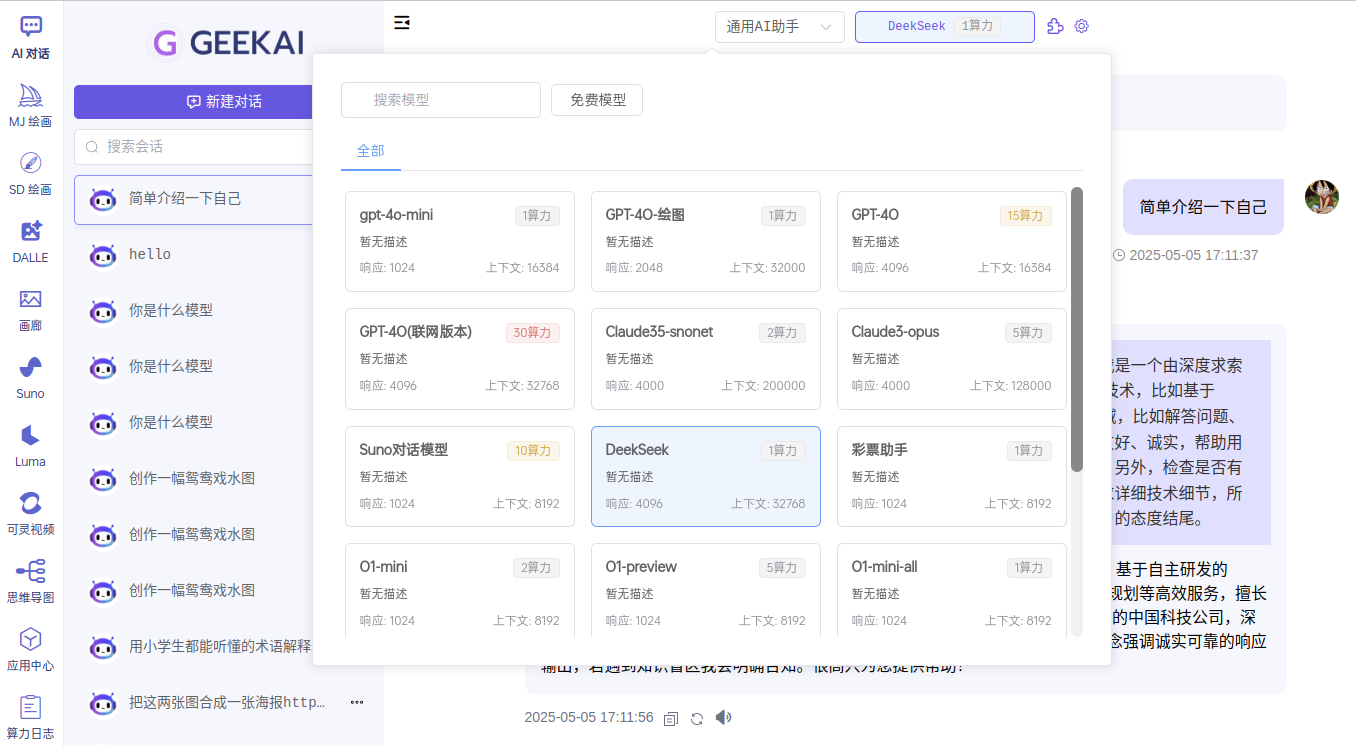
Task: Play reply aloud with speaker icon
Action: pos(724,717)
